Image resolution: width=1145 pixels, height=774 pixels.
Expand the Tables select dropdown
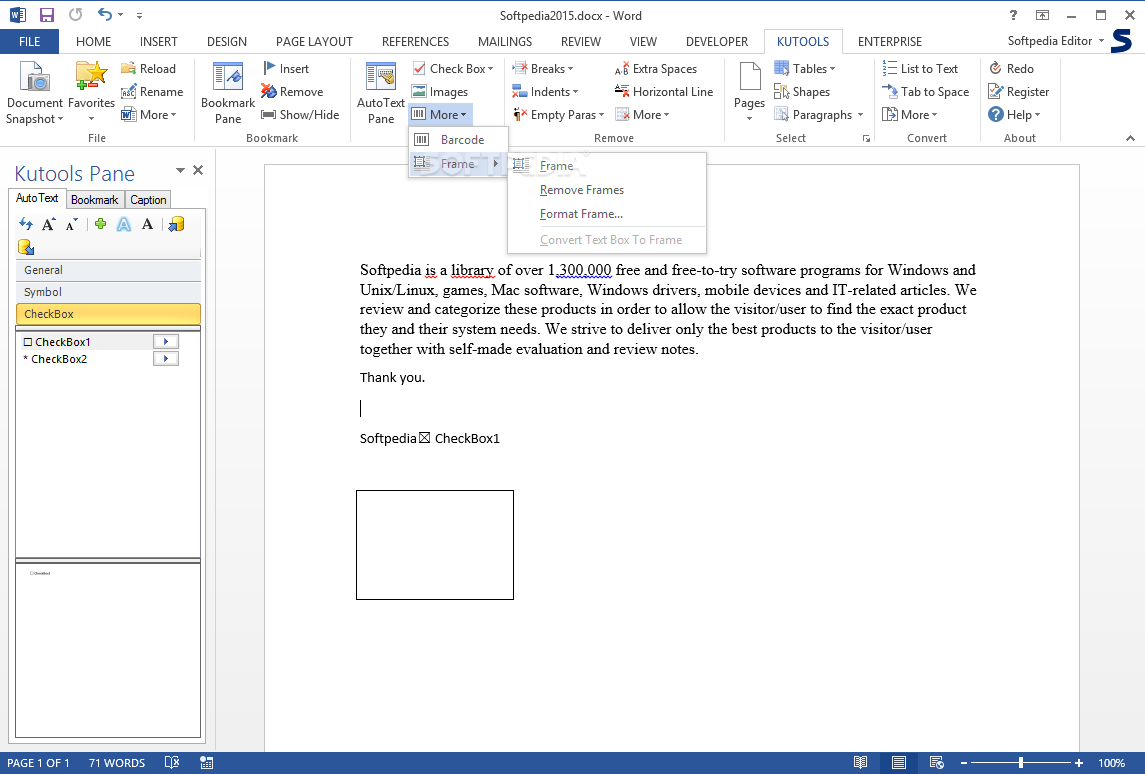coord(805,69)
